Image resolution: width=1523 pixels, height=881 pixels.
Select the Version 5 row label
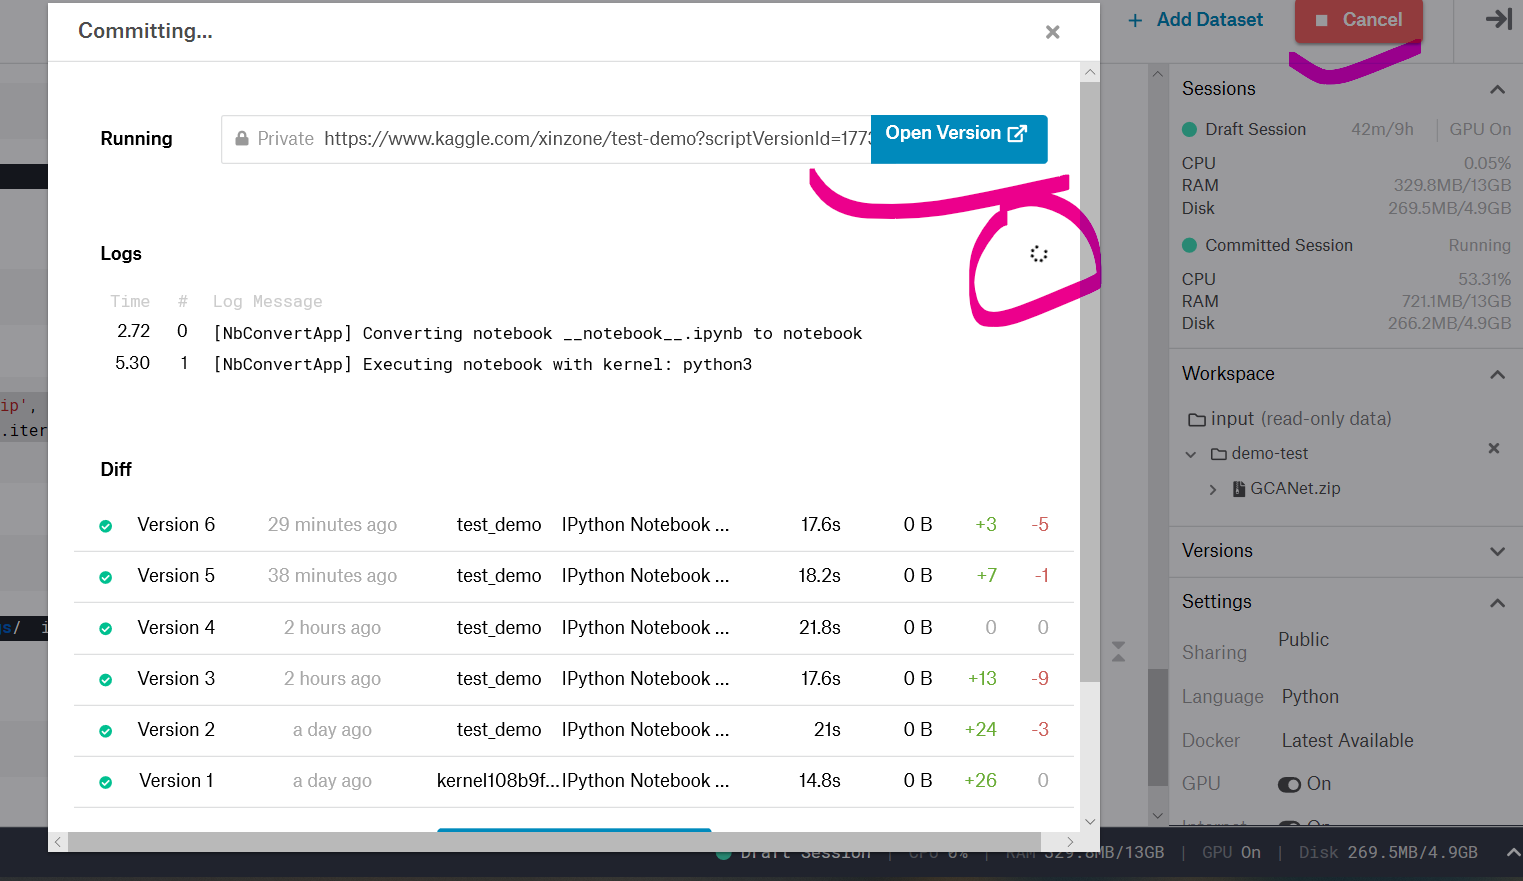click(176, 576)
